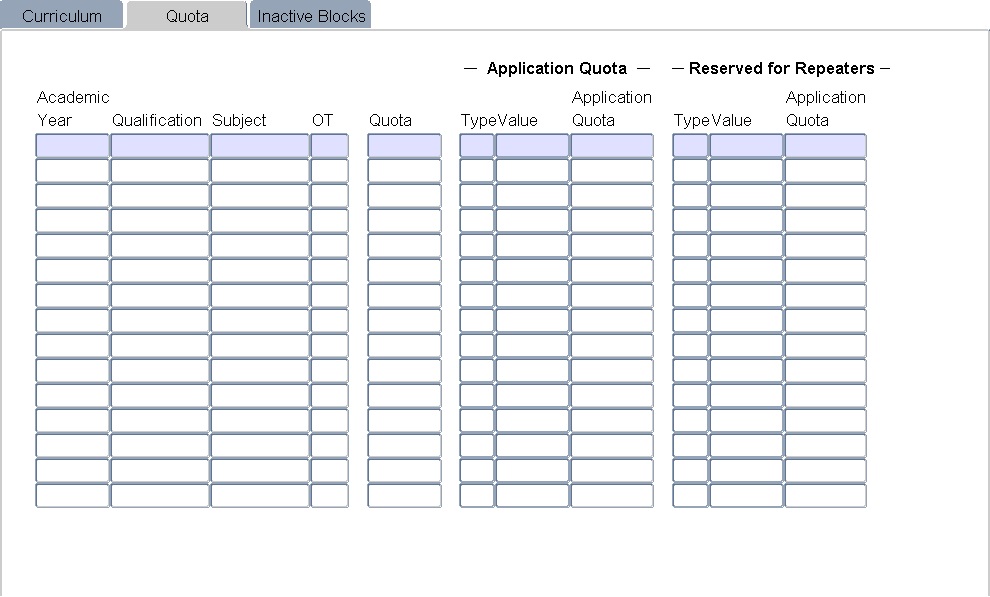Screen dimensions: 990x597
Task: Click last row Academic Year field
Action: 72,496
